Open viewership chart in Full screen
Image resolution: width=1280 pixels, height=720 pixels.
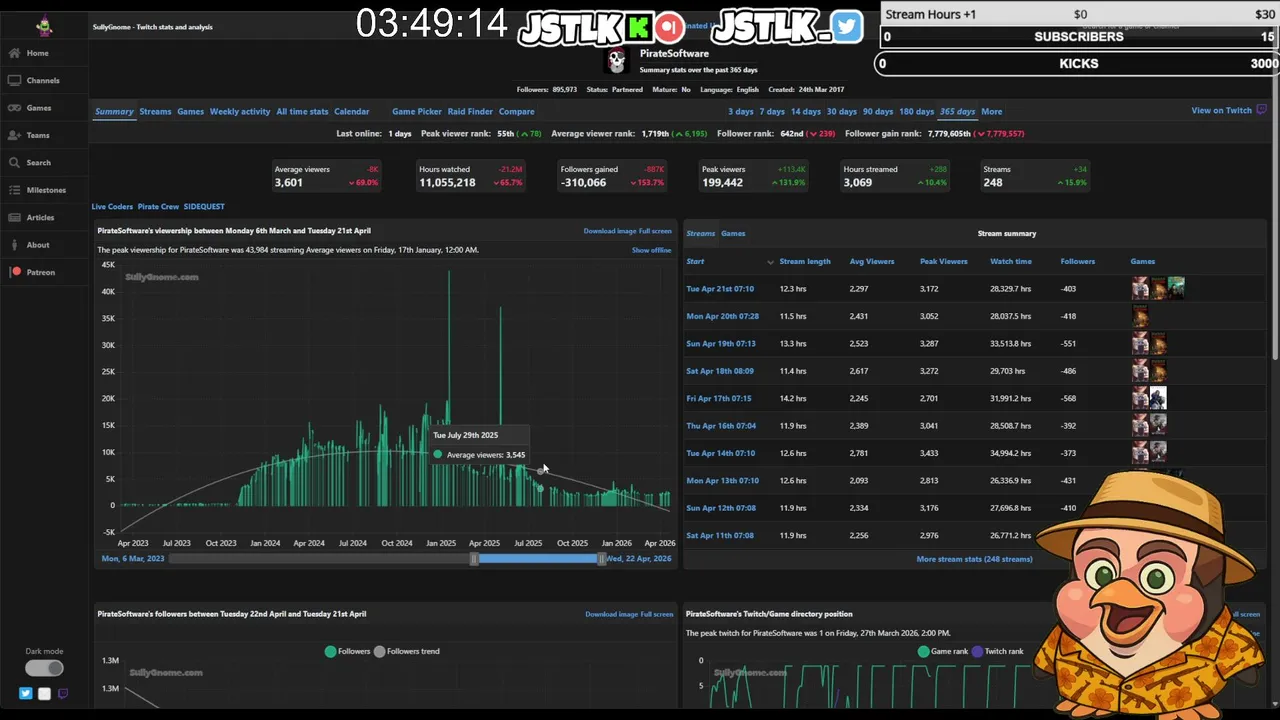tap(656, 231)
